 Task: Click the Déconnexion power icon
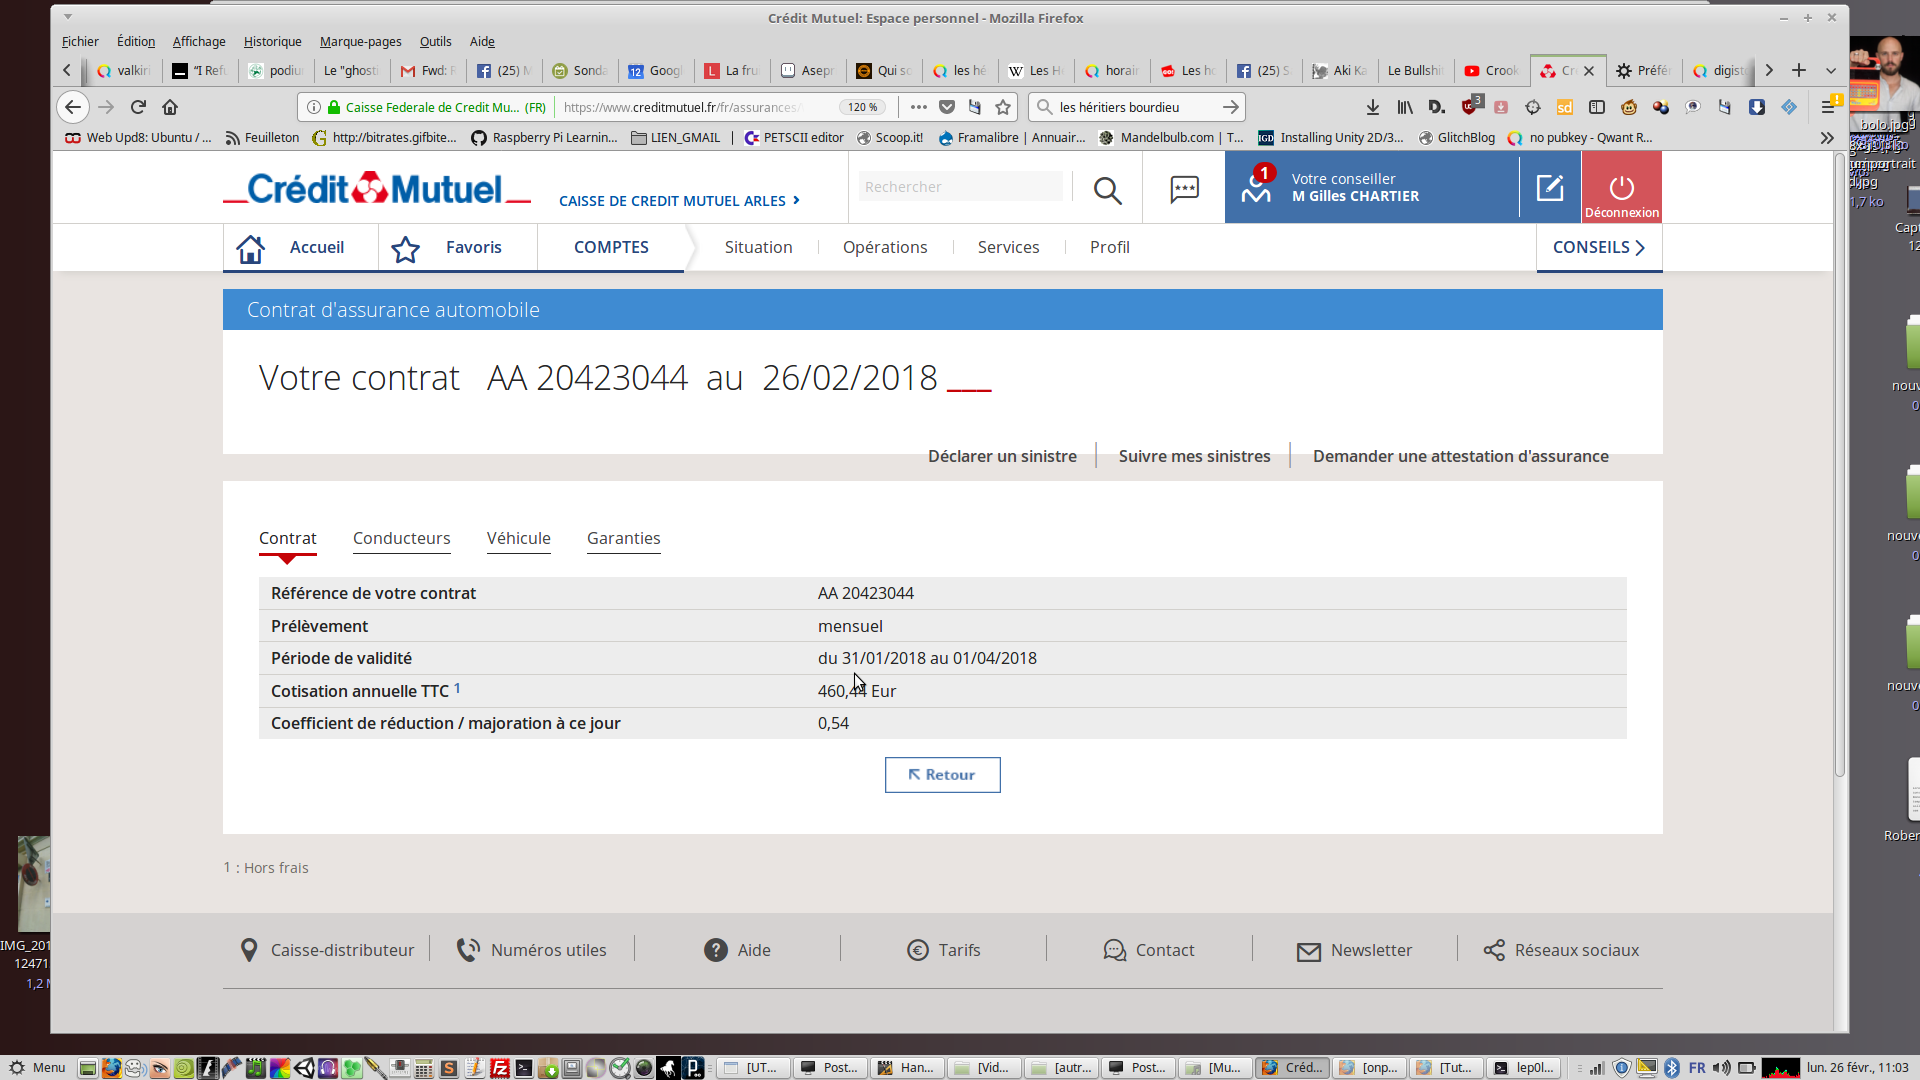1621,188
